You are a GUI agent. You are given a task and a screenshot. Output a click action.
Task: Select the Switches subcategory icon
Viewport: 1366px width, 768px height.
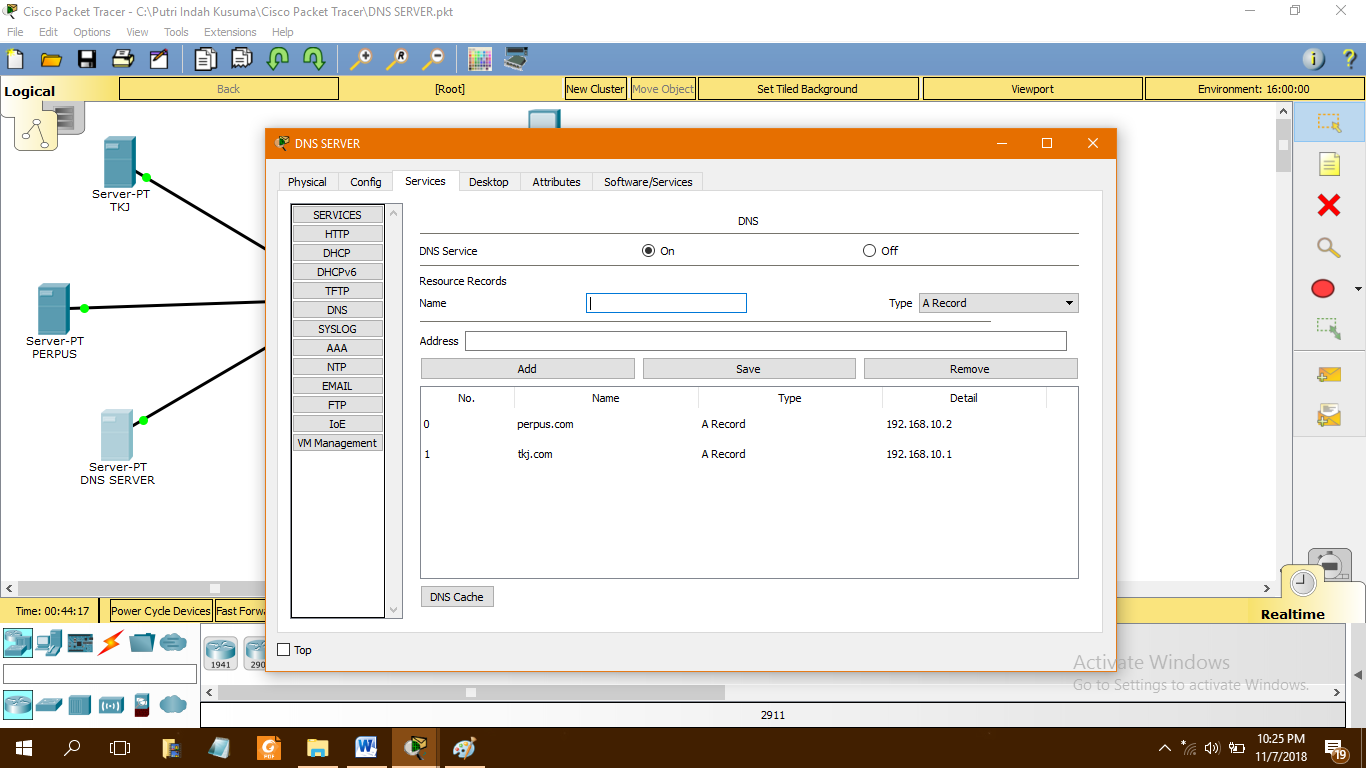point(48,704)
